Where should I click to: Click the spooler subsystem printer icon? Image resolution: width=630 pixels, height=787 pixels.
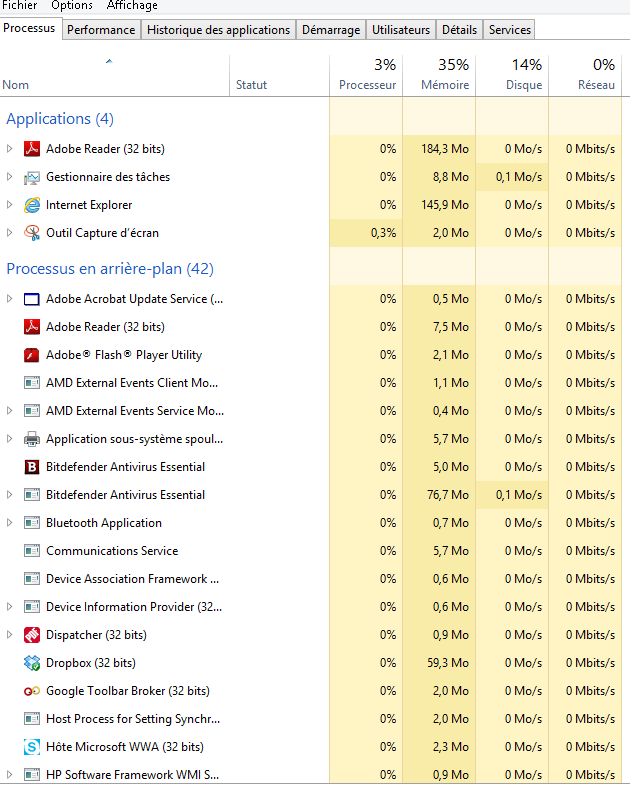tap(31, 439)
